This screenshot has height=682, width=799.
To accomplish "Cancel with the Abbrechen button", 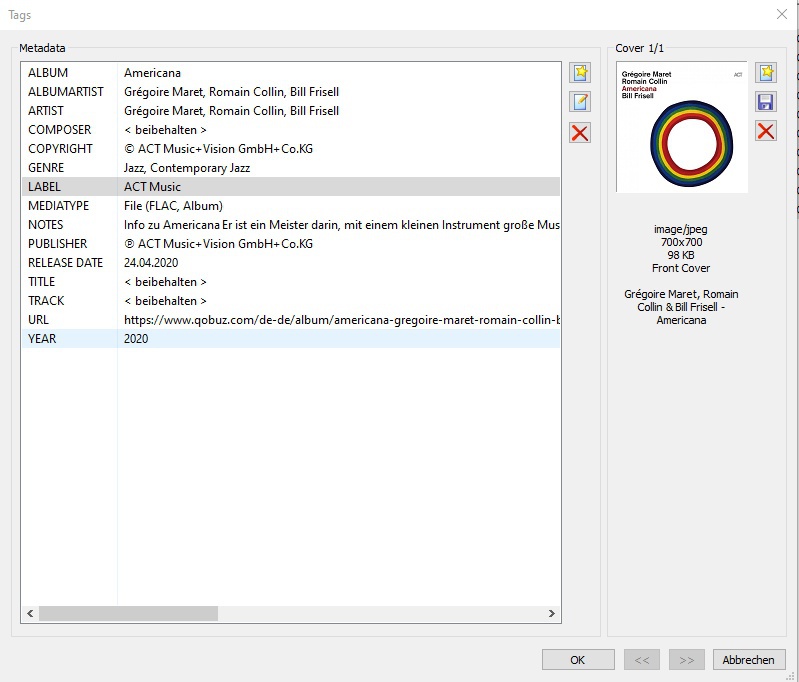I will coord(748,660).
